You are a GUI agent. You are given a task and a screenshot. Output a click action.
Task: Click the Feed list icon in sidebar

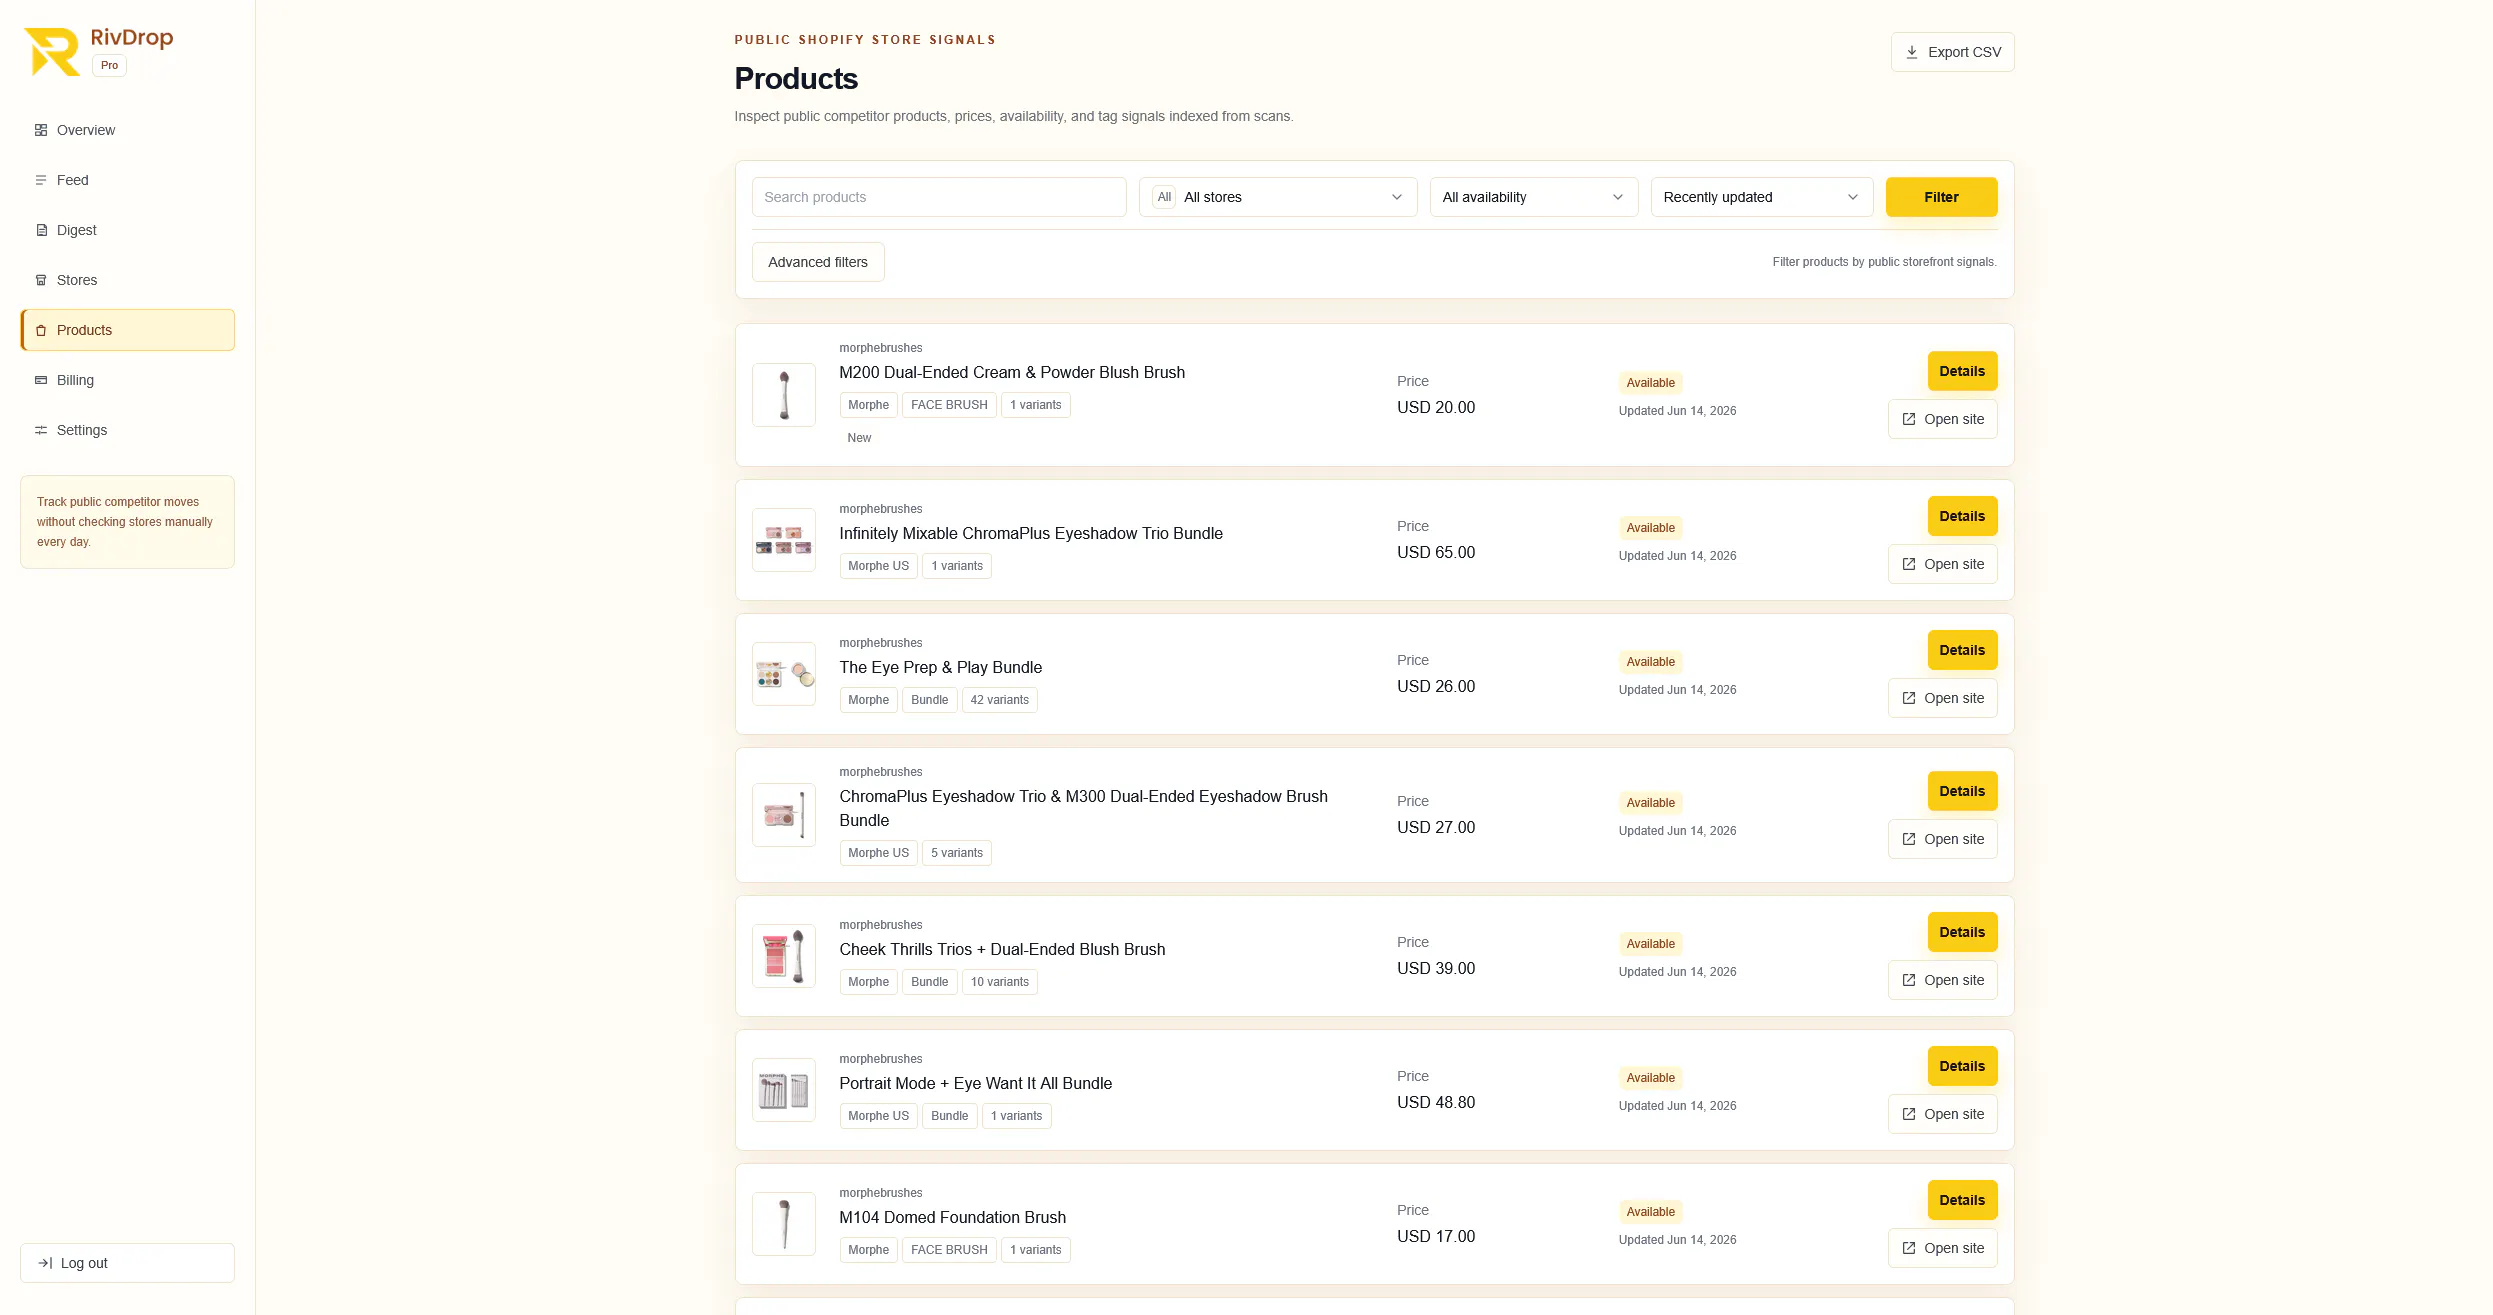point(41,180)
